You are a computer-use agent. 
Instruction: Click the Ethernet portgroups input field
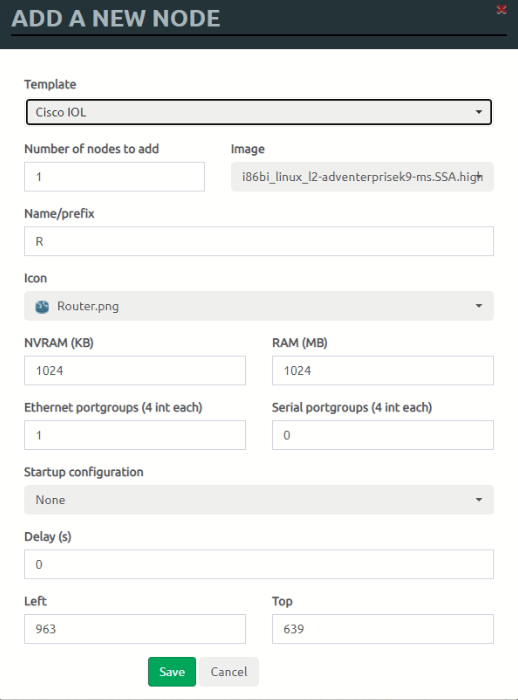(135, 435)
